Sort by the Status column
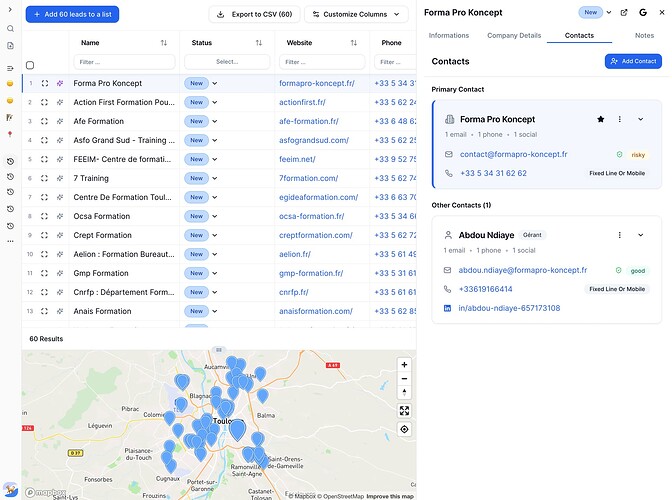This screenshot has height=500, width=672. pos(259,43)
